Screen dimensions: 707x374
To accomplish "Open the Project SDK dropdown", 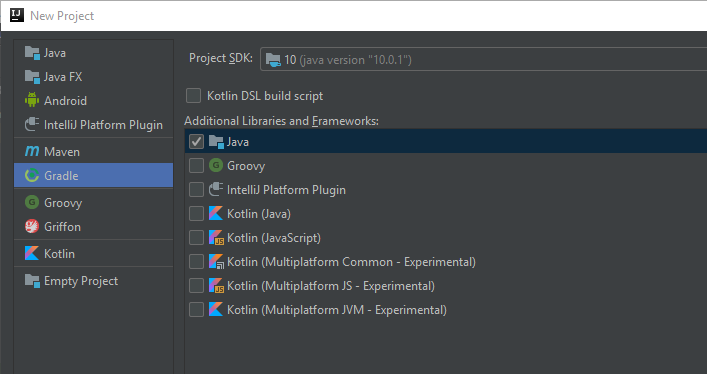I will pyautogui.click(x=483, y=59).
